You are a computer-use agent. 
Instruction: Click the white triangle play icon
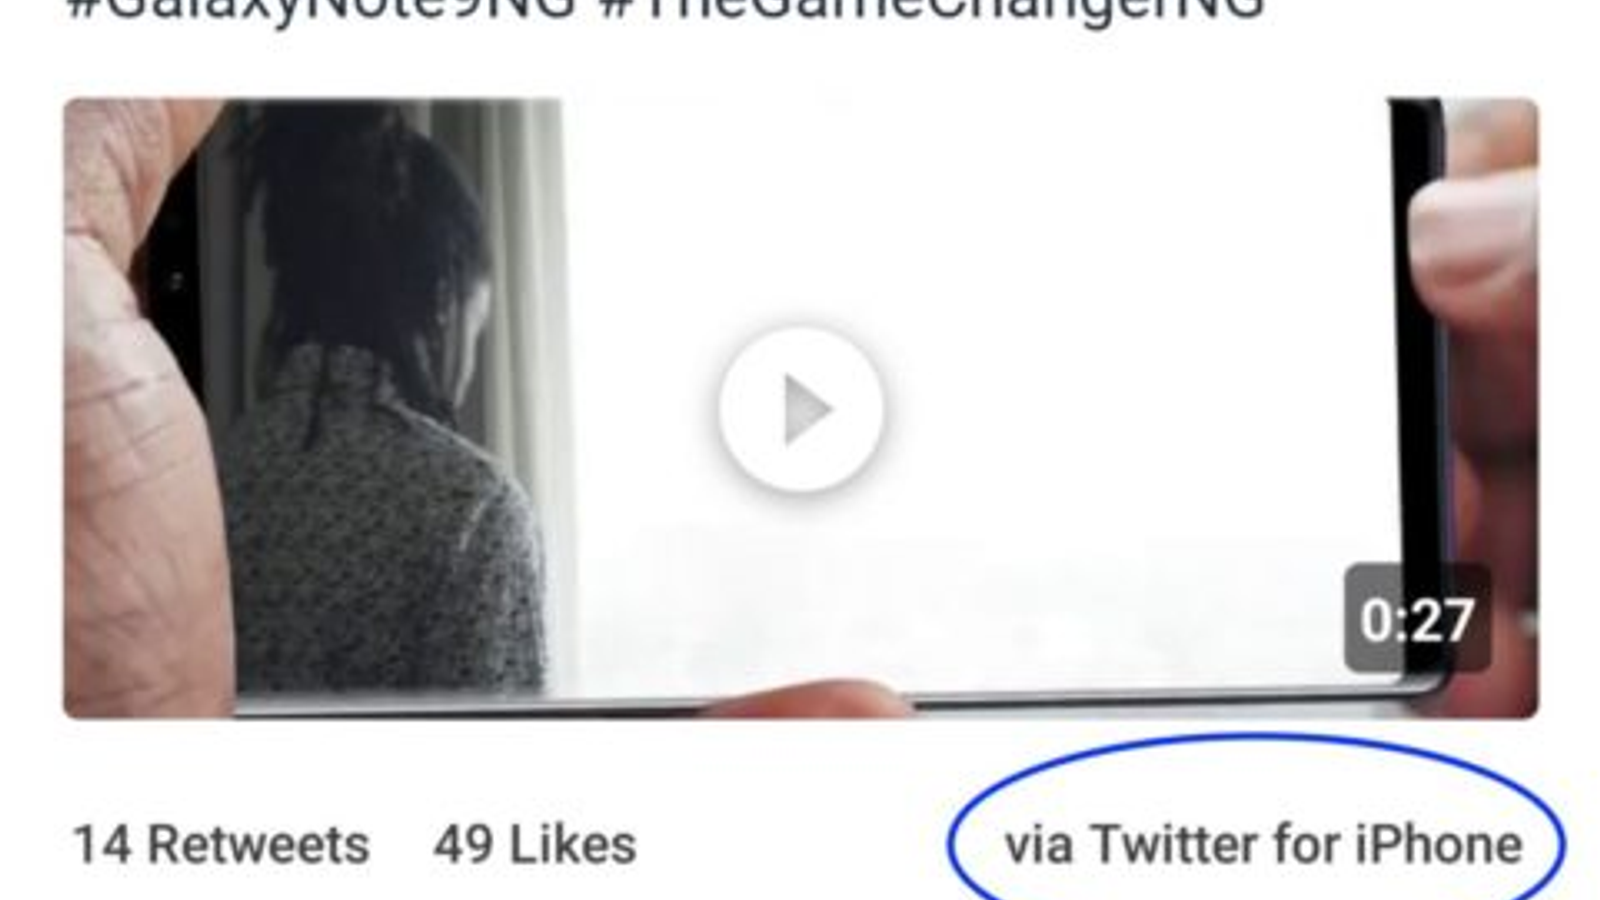[x=808, y=409]
